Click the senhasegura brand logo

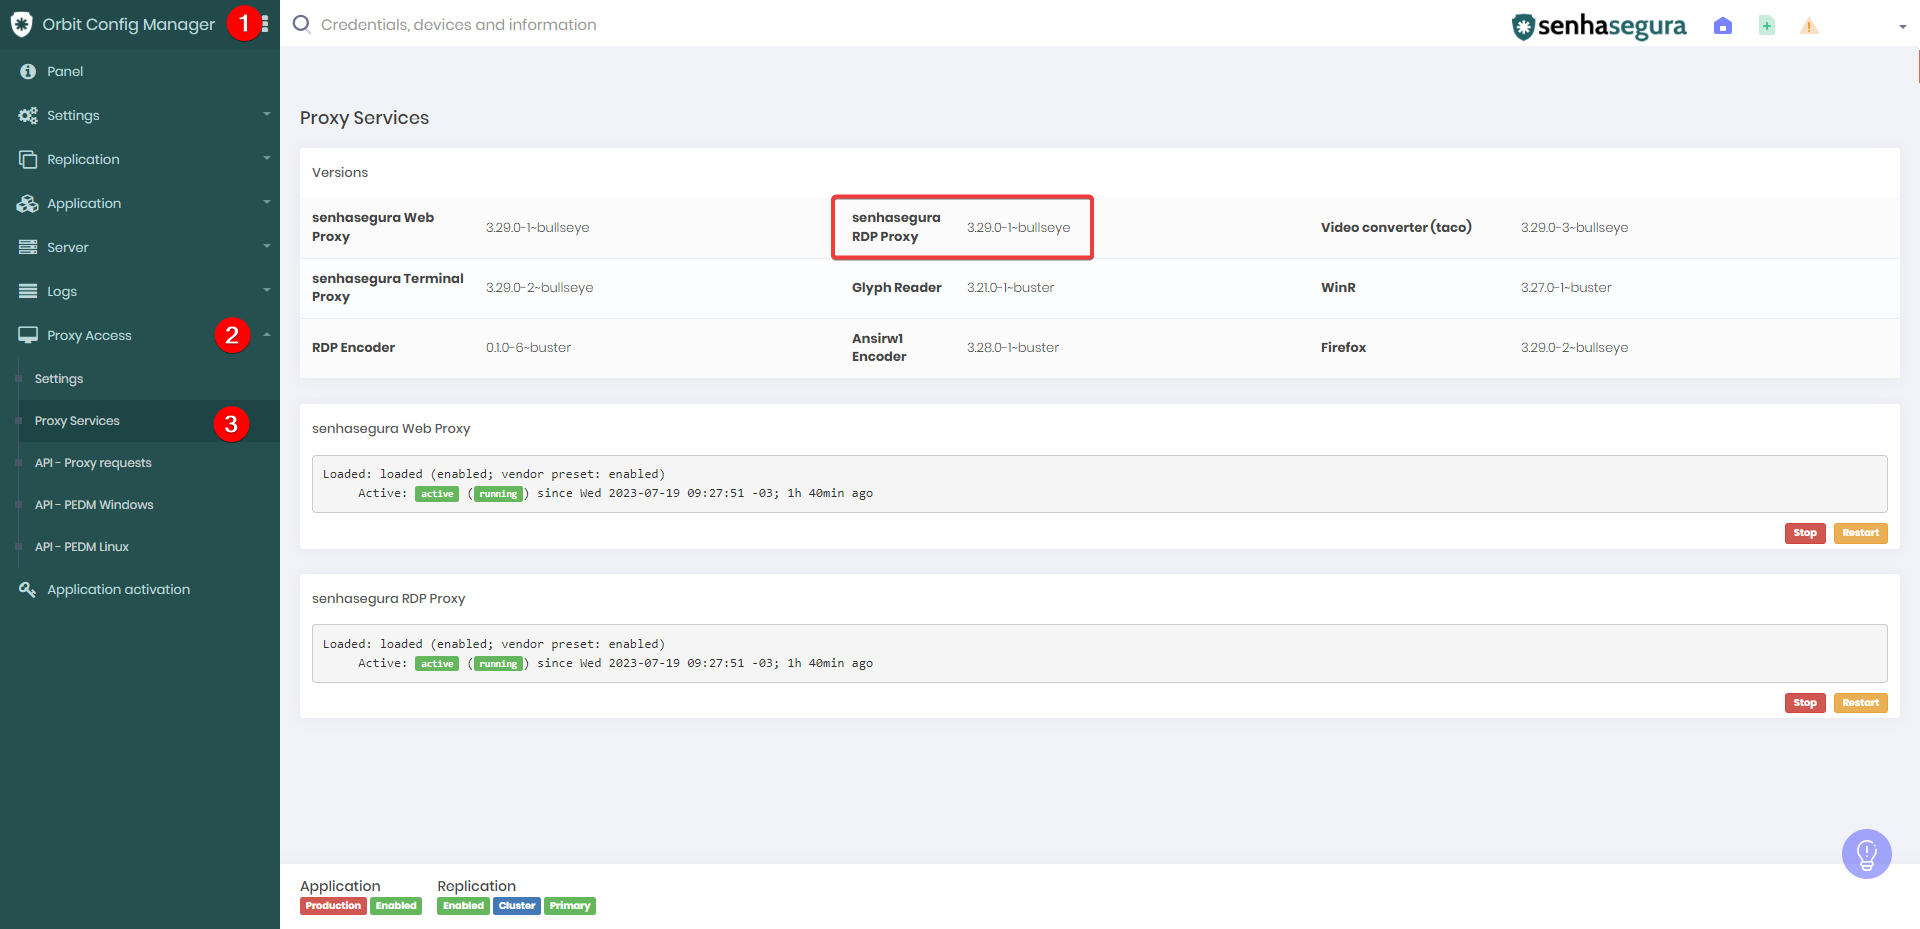tap(1598, 26)
